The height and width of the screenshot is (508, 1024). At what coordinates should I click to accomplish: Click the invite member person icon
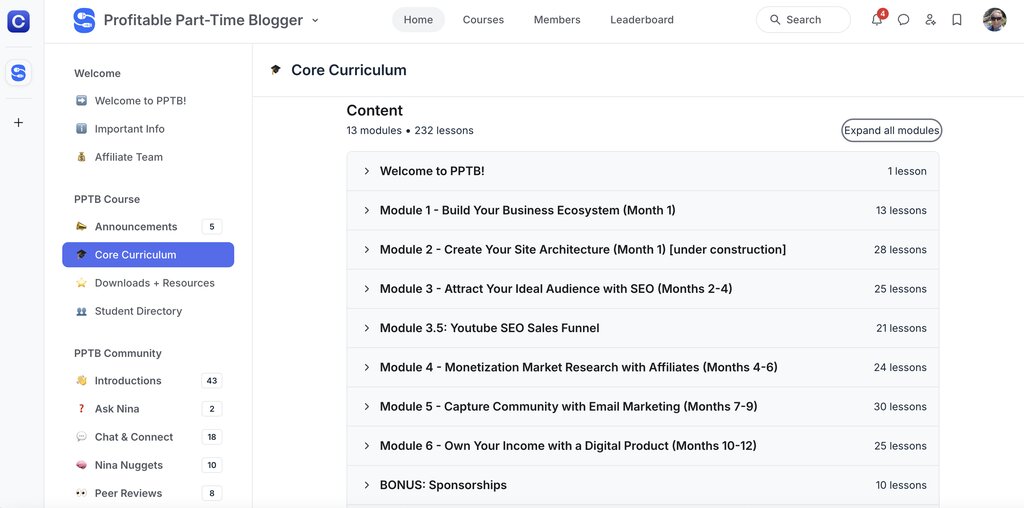click(x=931, y=20)
